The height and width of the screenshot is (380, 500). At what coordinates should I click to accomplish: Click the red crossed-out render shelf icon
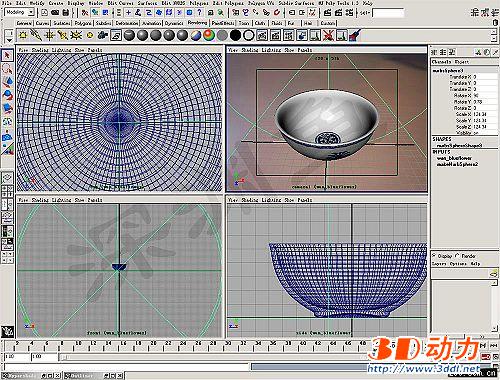(328, 35)
